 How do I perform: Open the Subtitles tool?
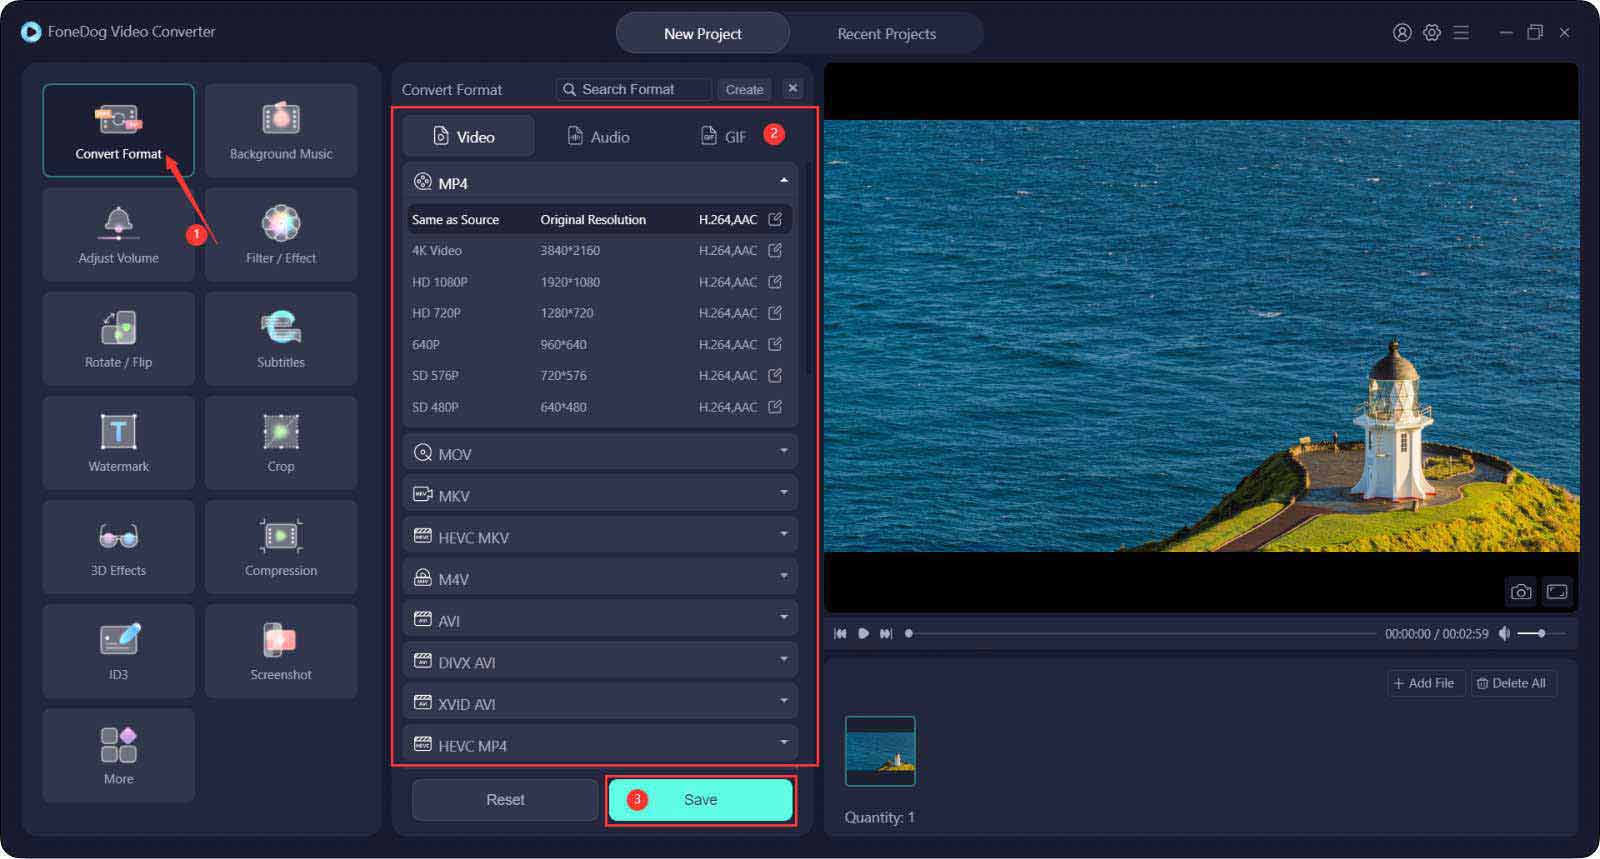(281, 339)
